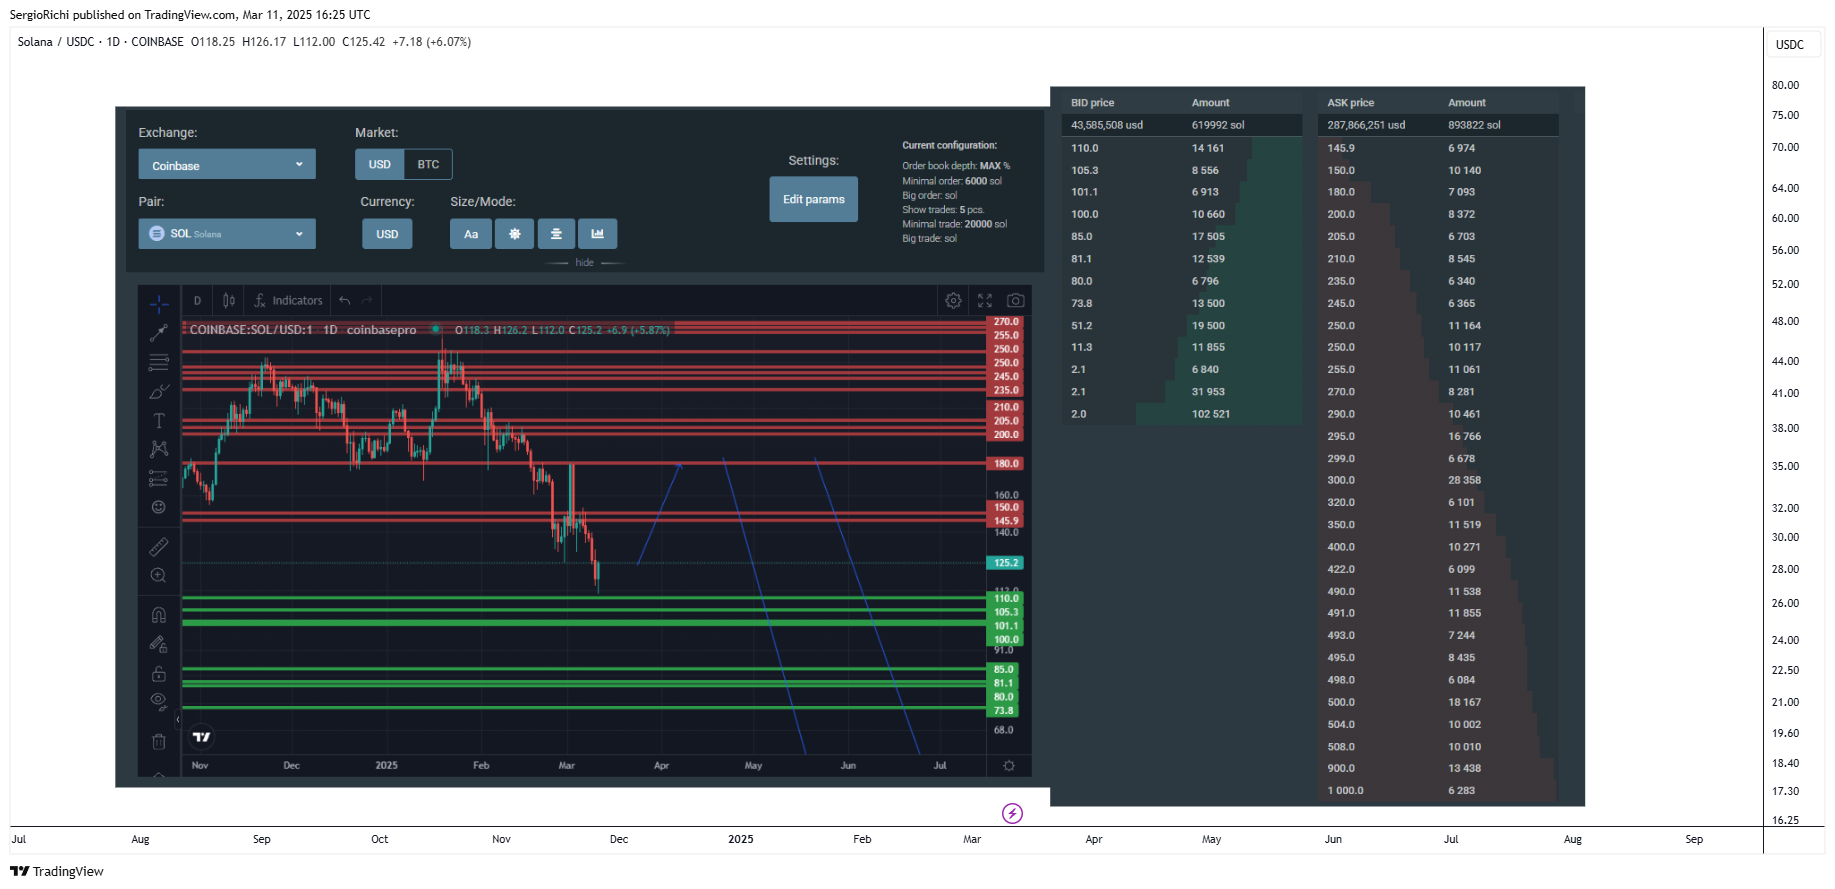Click the bid total 43,585,508 usd
Viewport: 1835px width, 889px height.
1107,125
